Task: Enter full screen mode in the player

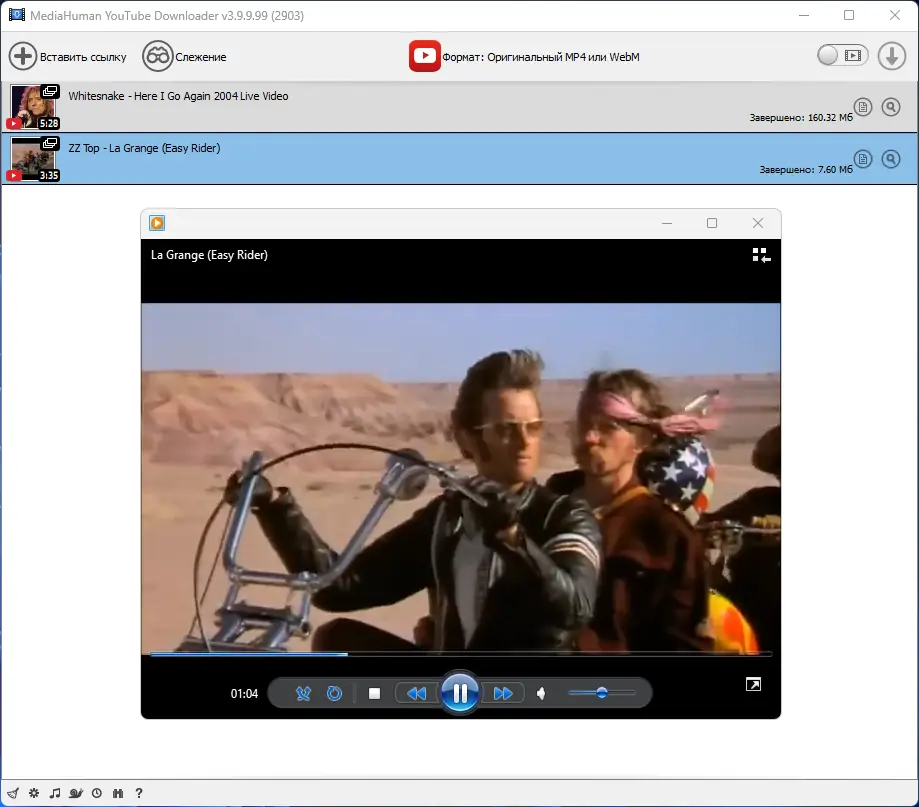Action: click(x=753, y=684)
